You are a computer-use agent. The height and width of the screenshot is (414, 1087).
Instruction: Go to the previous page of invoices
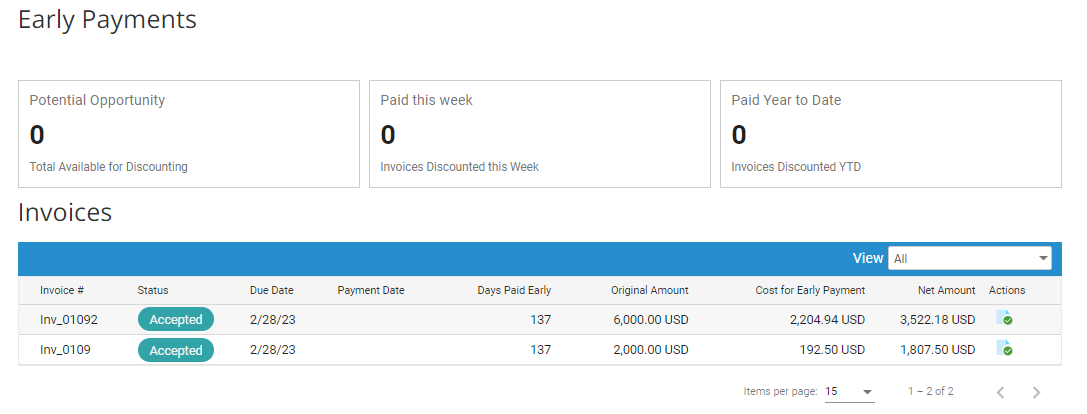pos(1000,392)
